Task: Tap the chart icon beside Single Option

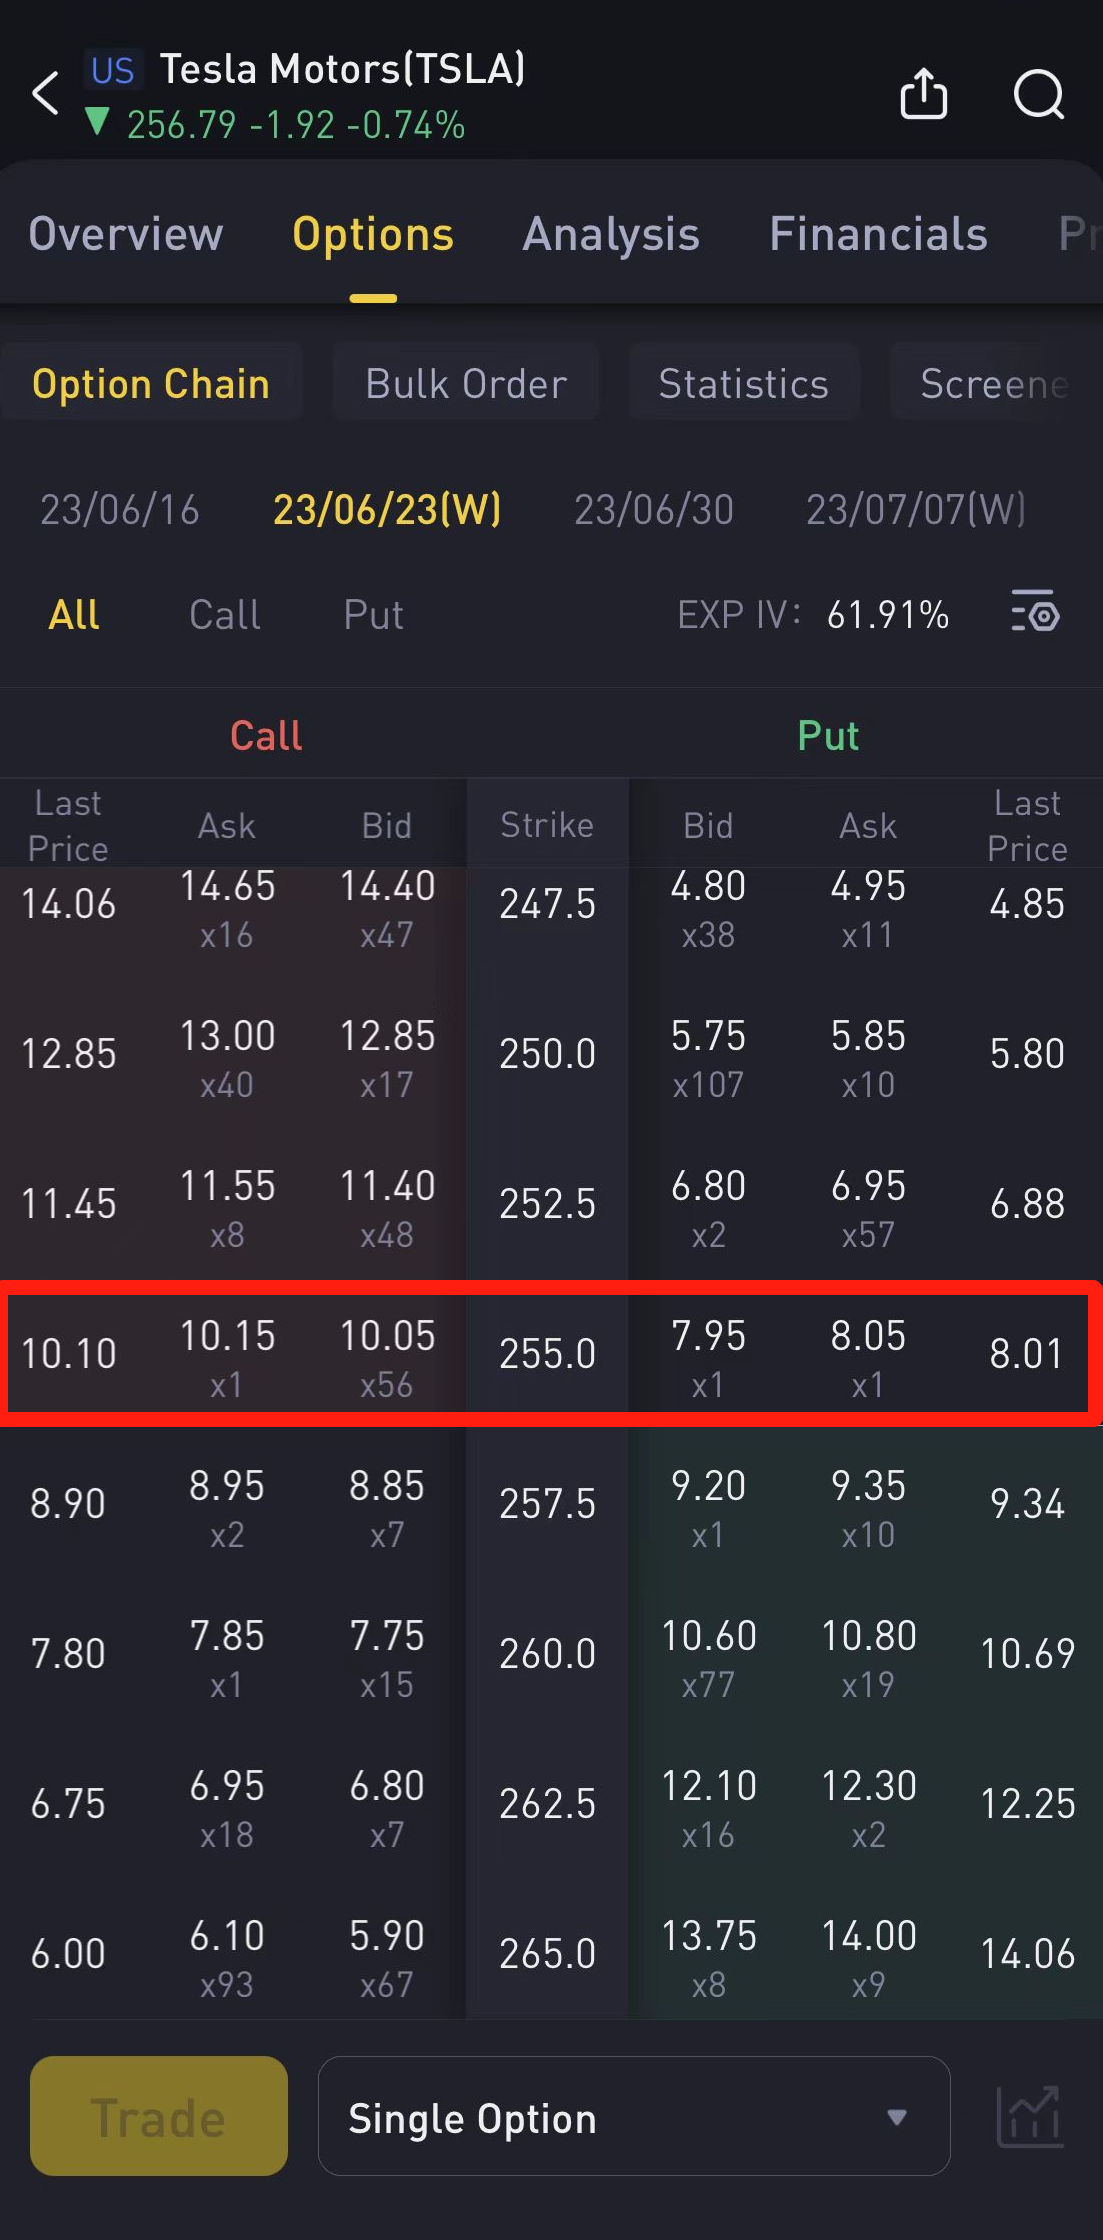Action: 1029,2116
